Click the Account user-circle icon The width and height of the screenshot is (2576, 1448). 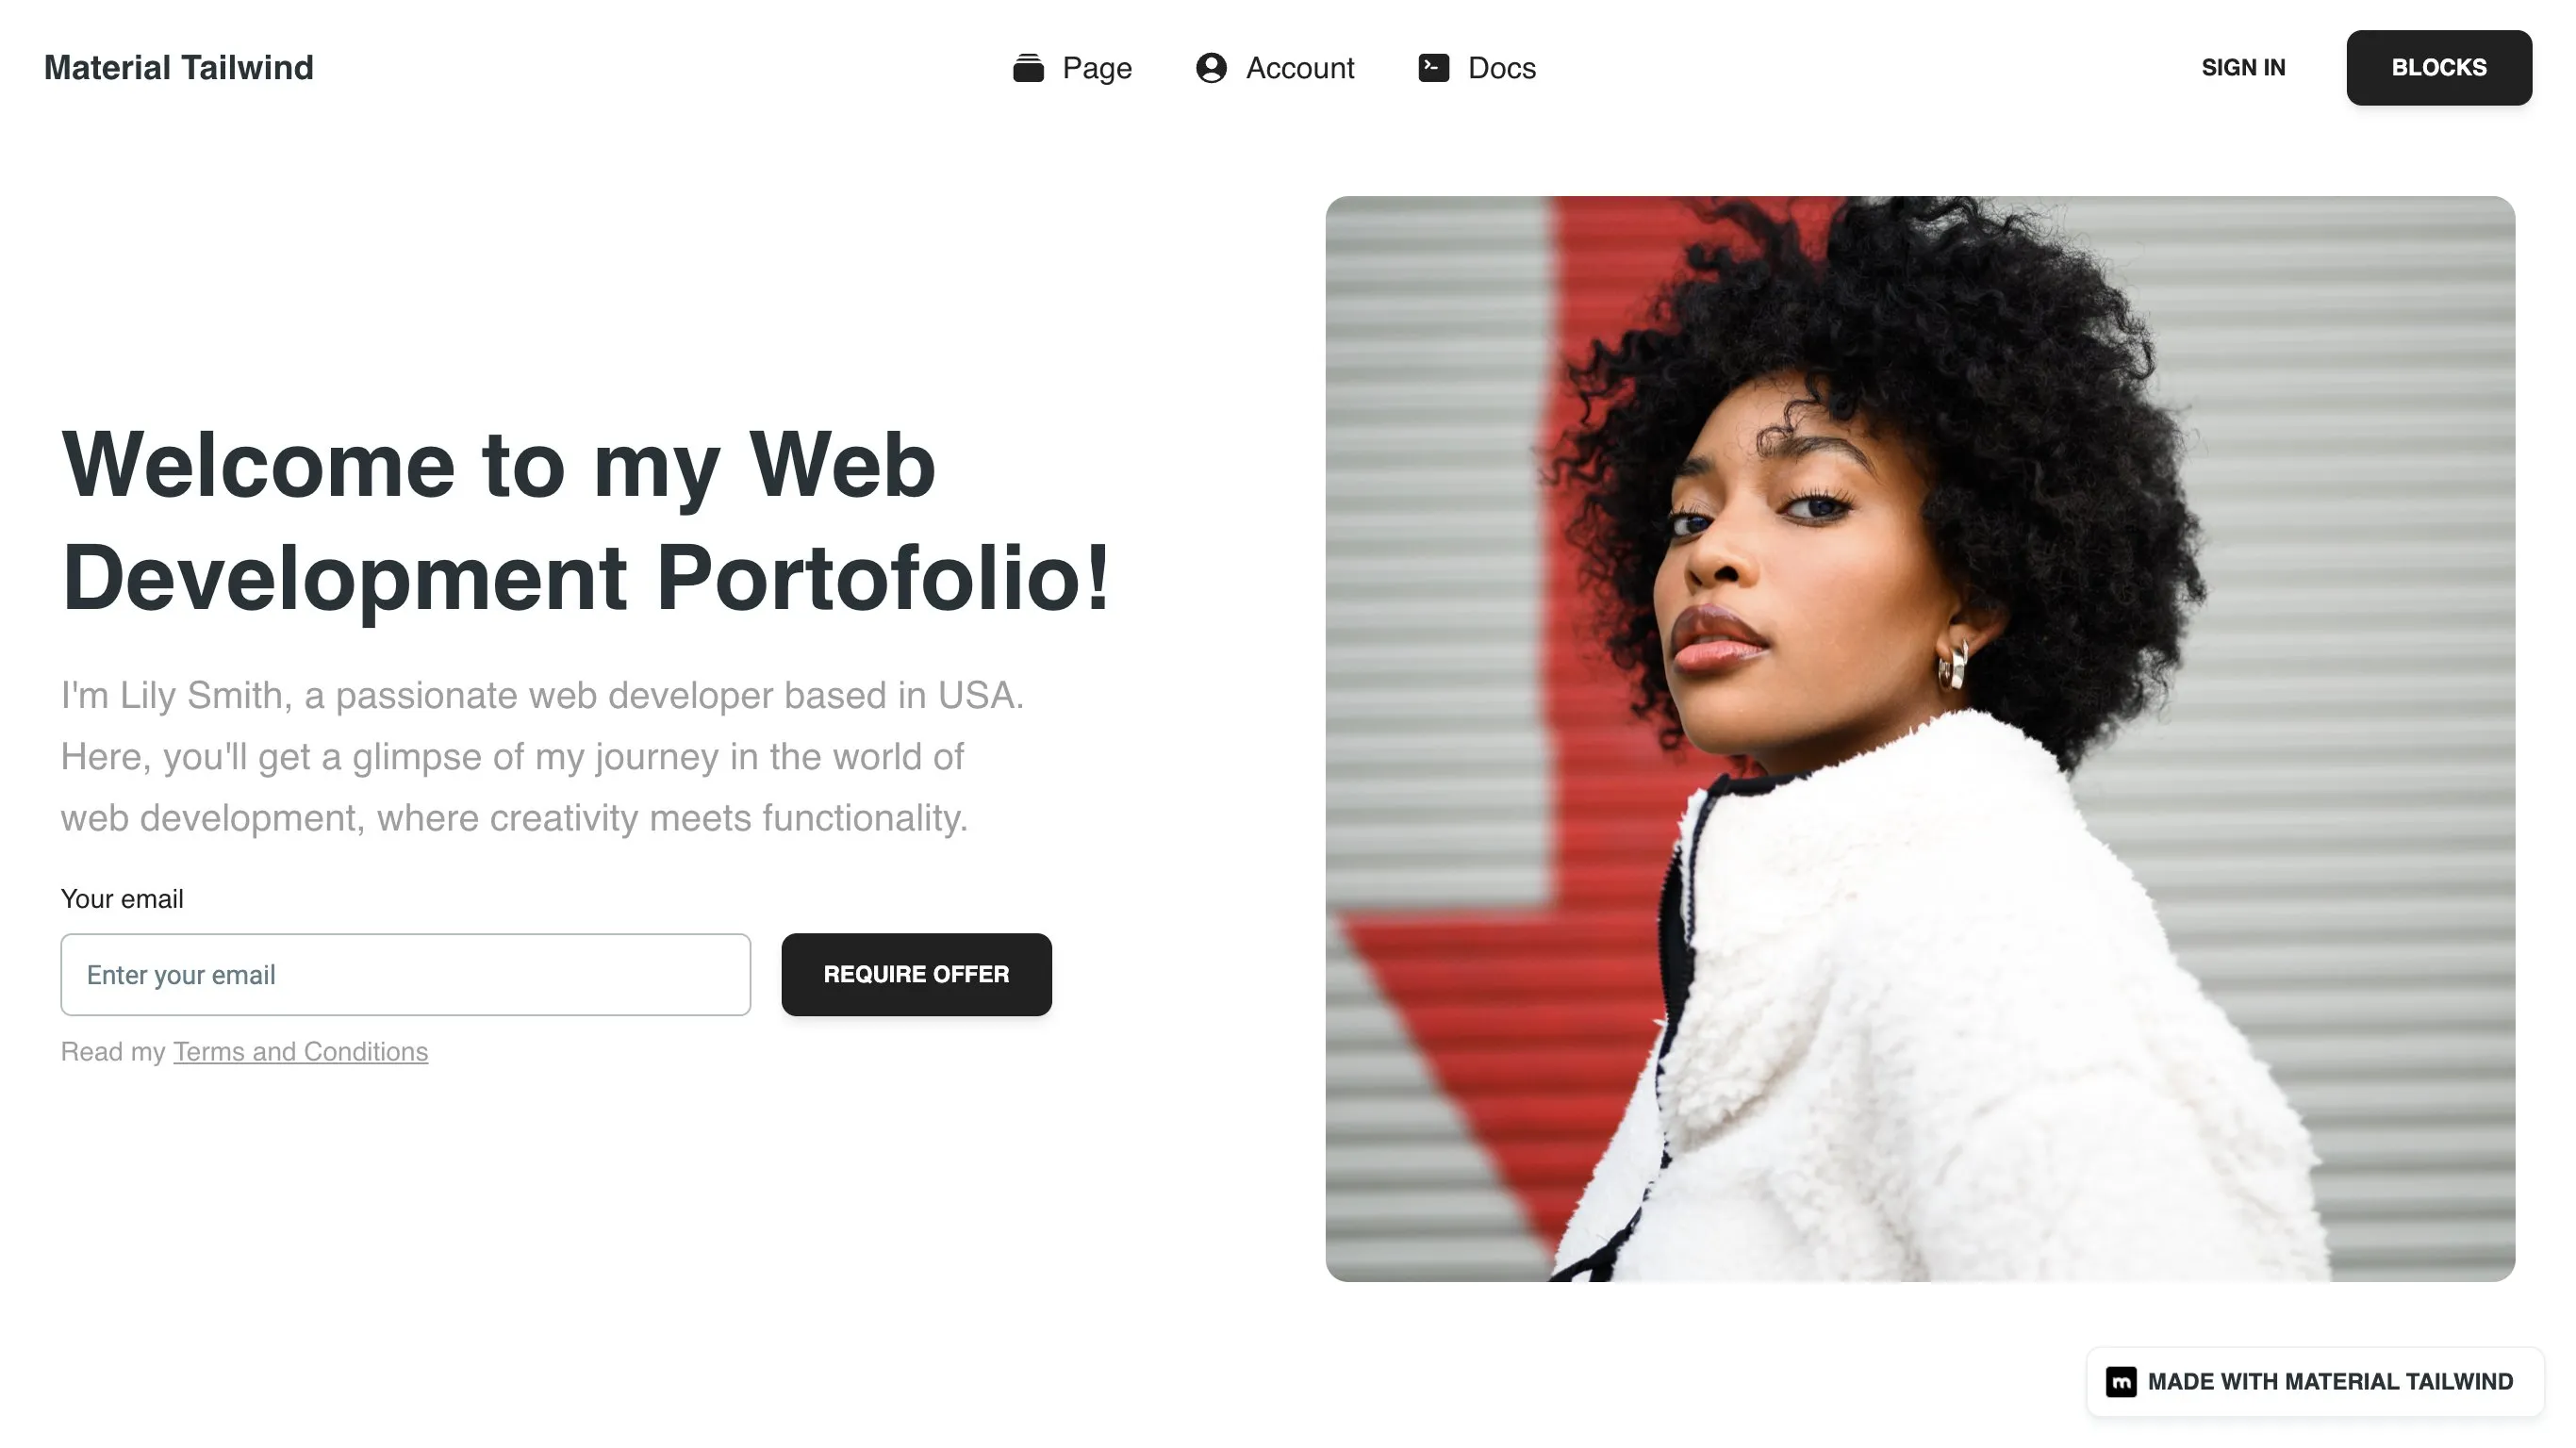(x=1211, y=68)
